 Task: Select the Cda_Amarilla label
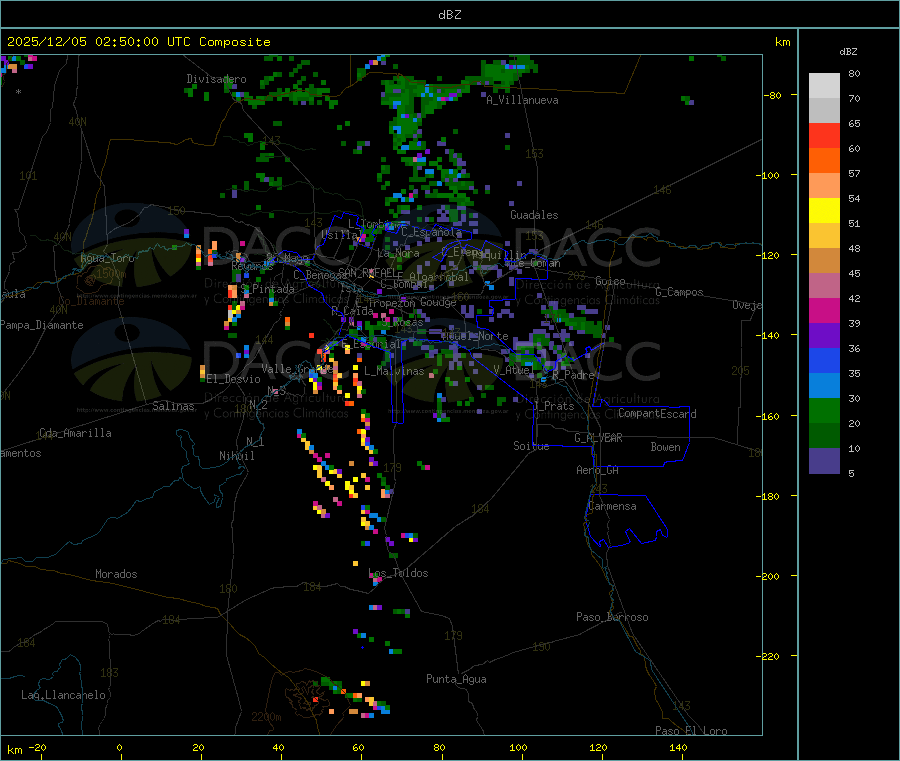click(x=75, y=433)
